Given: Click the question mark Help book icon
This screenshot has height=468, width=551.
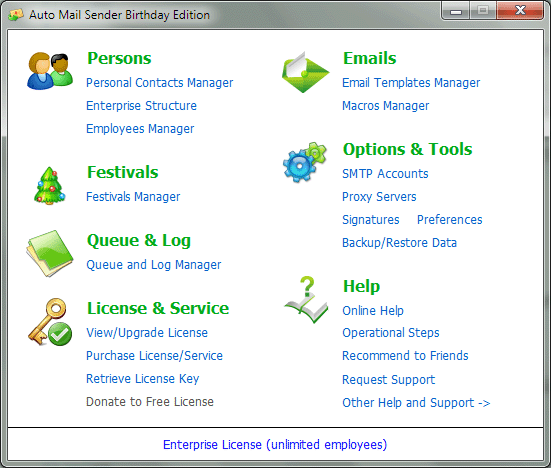Looking at the screenshot, I should click(x=306, y=300).
